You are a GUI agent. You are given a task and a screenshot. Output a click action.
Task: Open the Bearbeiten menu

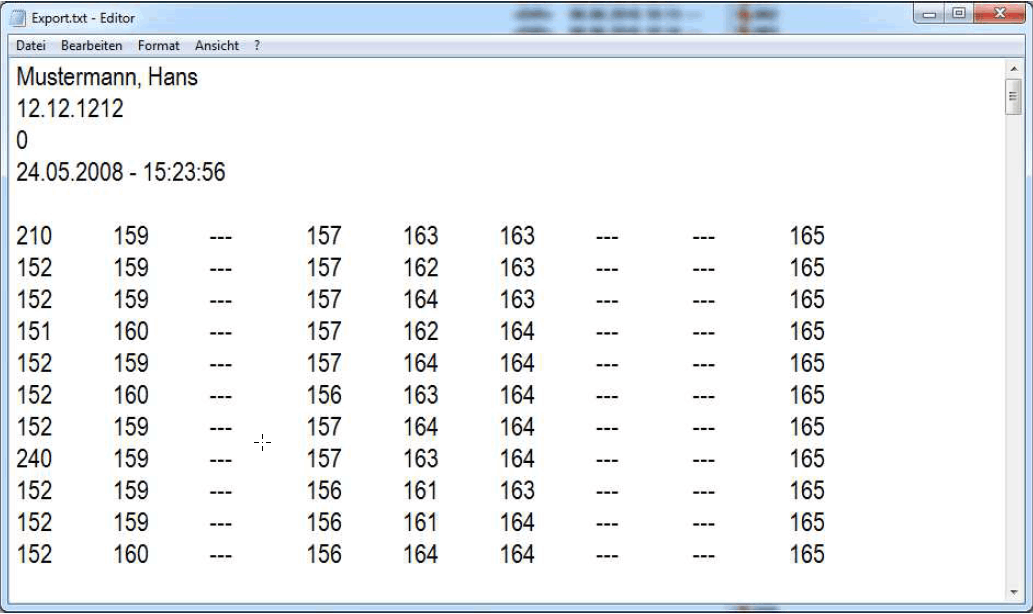coord(93,45)
